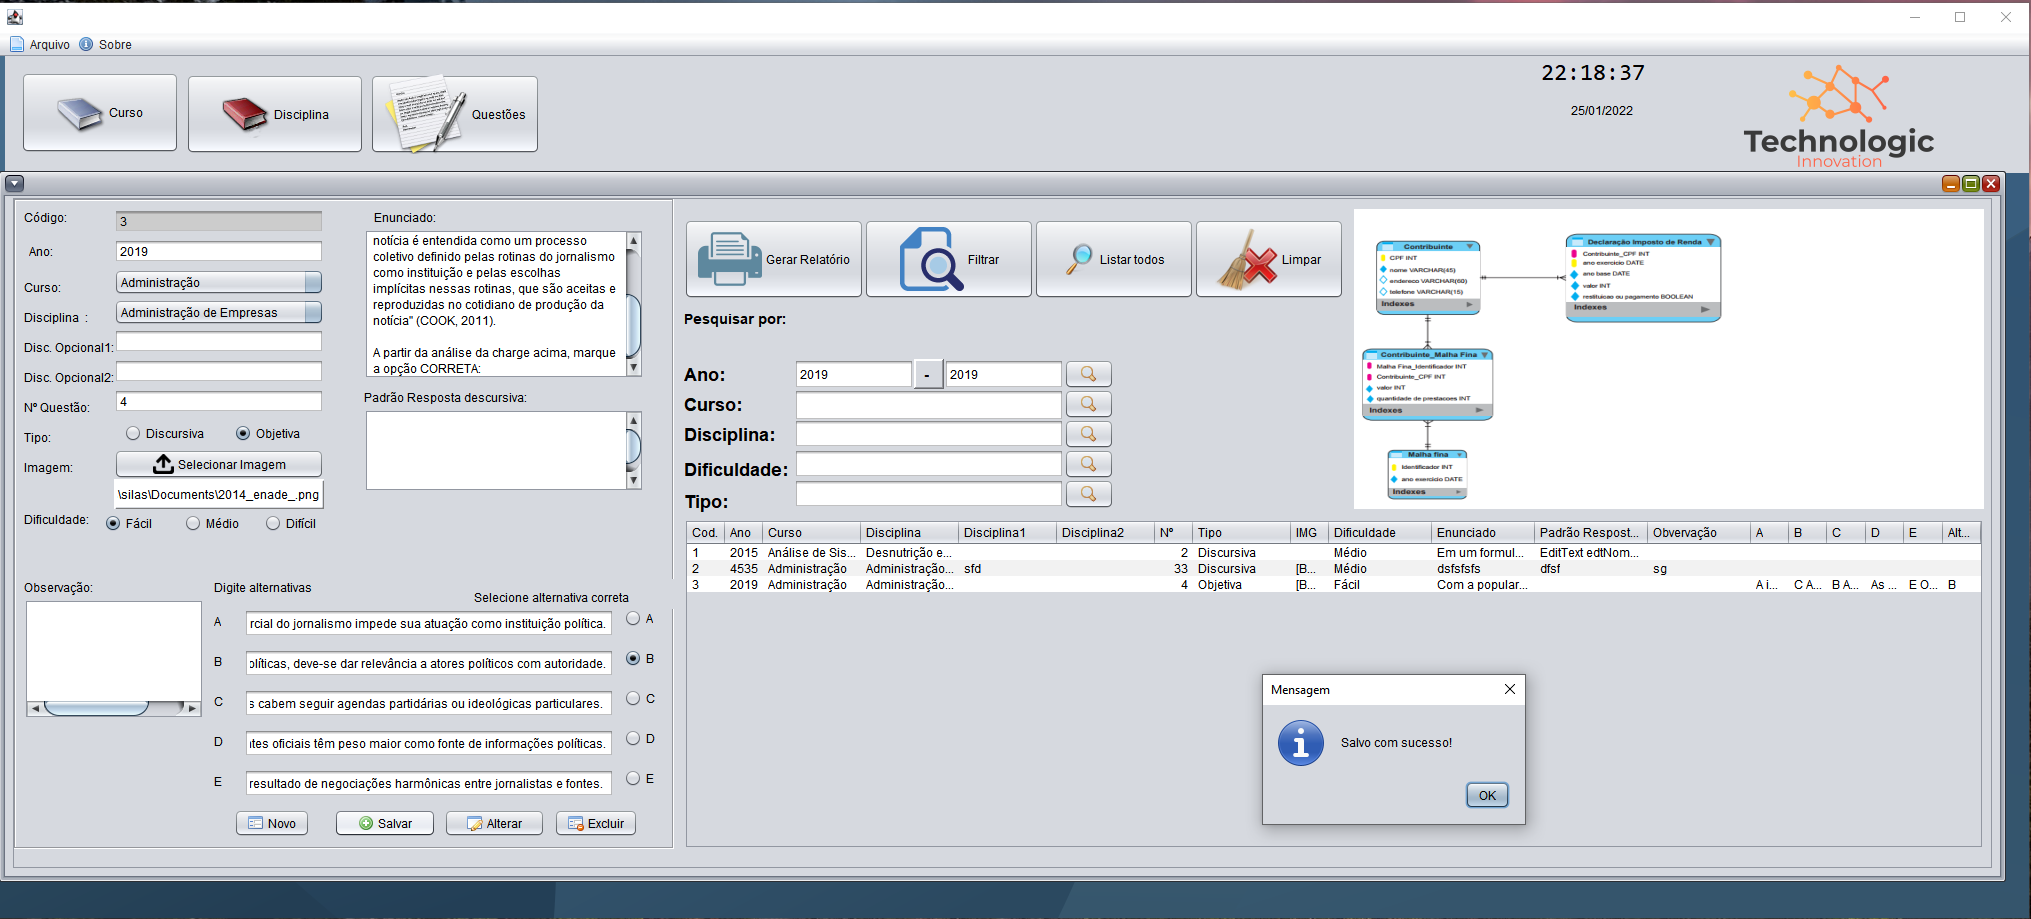2031x919 pixels.
Task: Set difficulty to Médio
Action: pyautogui.click(x=191, y=522)
